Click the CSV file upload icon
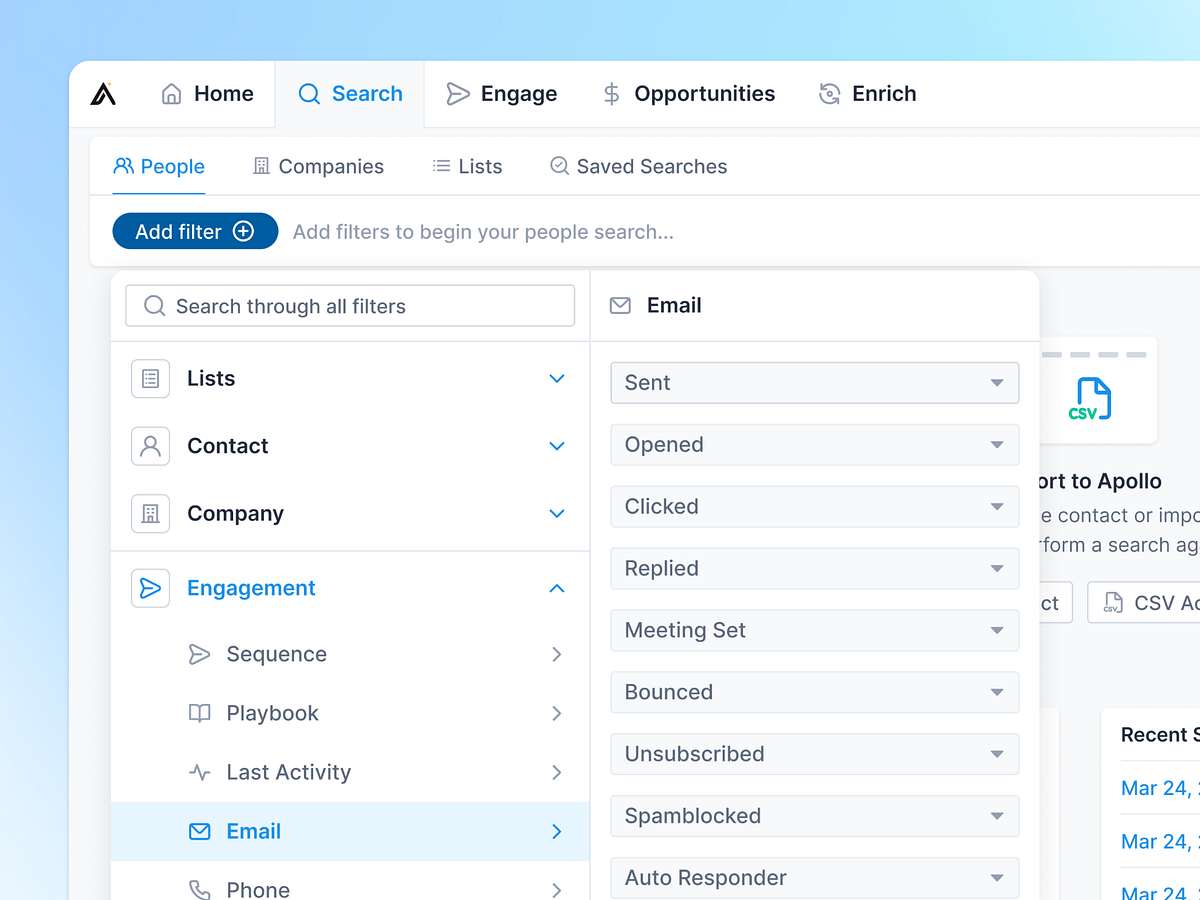1200x900 pixels. [x=1090, y=399]
